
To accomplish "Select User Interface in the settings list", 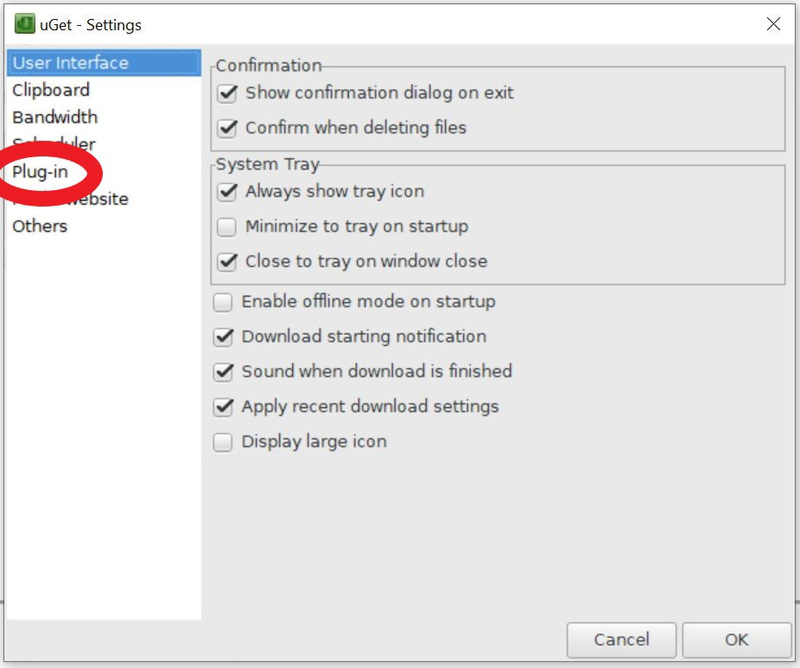I will (x=104, y=63).
